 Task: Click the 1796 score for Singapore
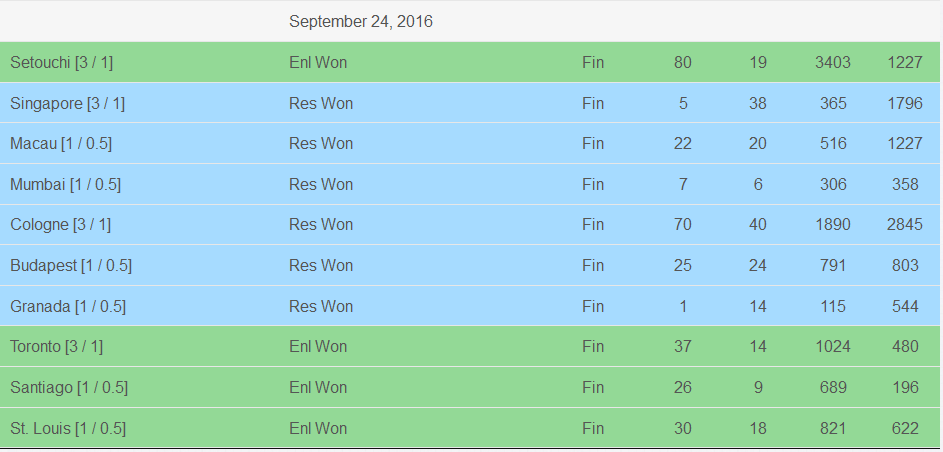pos(905,103)
